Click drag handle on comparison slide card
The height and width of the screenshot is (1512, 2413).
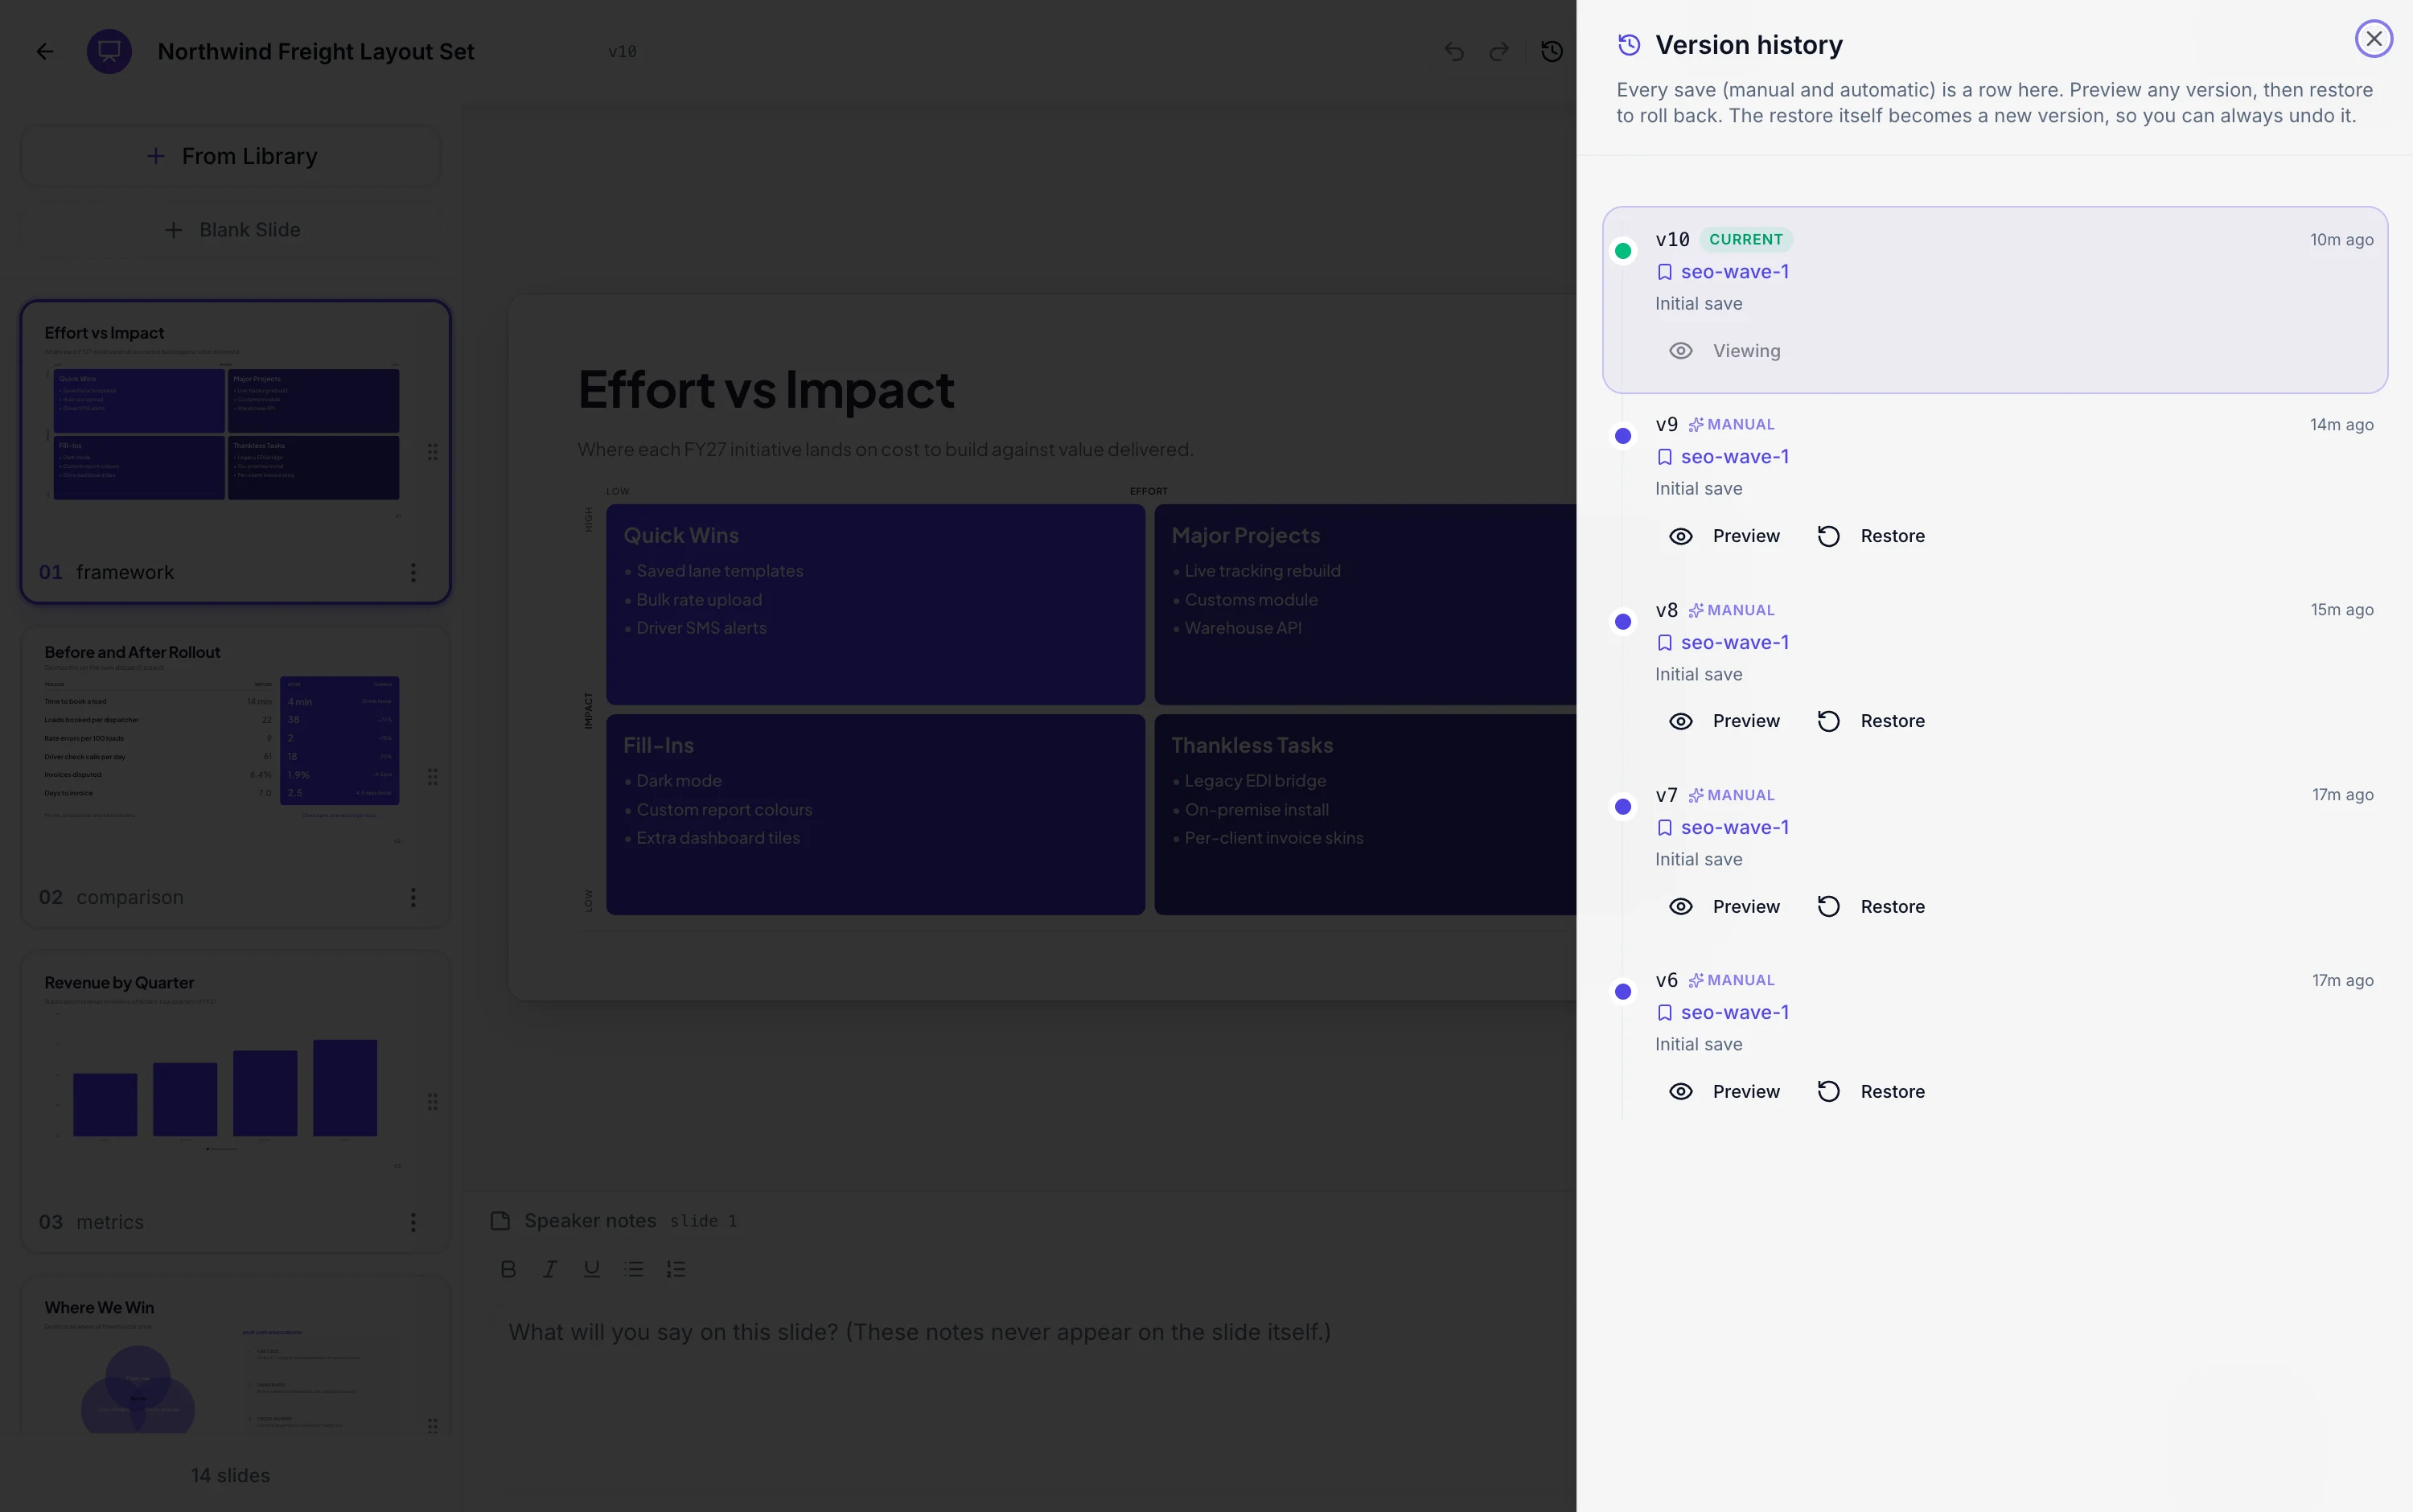point(432,777)
